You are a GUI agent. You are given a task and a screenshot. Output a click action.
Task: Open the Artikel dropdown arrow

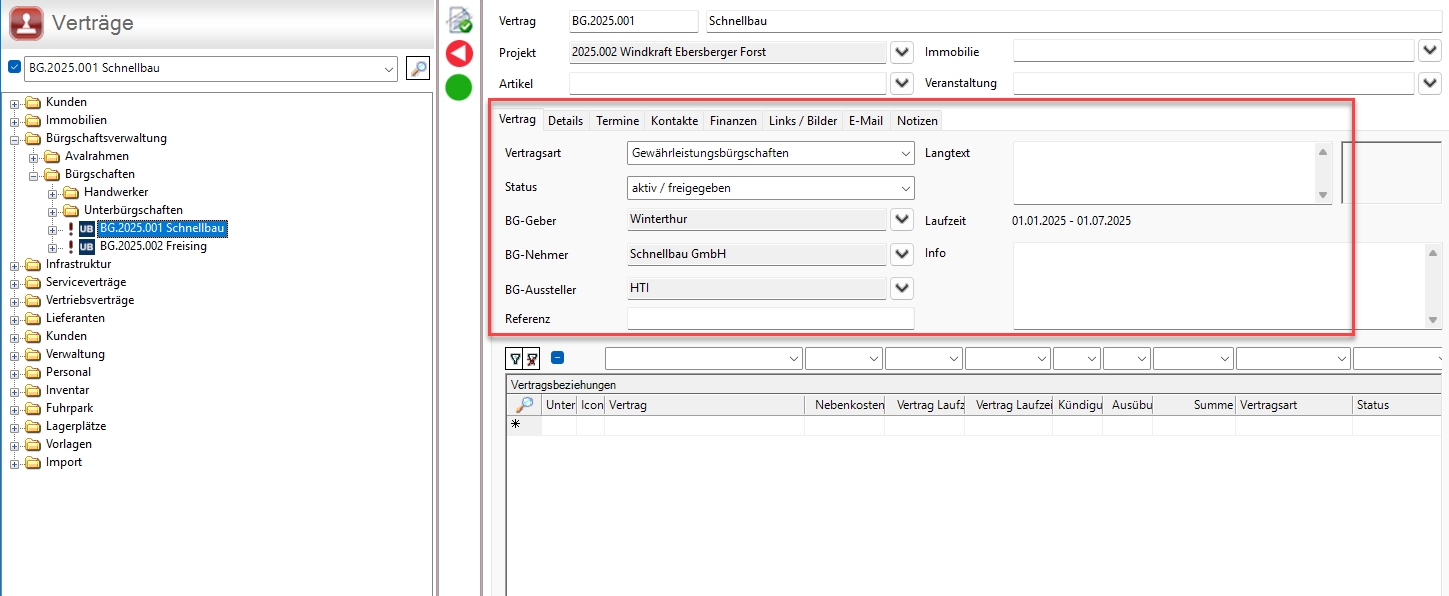pyautogui.click(x=902, y=83)
